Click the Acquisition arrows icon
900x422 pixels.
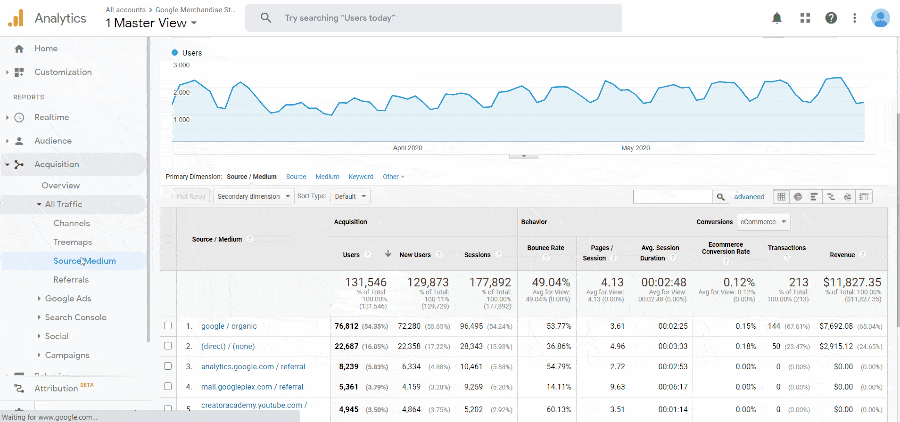[19, 164]
